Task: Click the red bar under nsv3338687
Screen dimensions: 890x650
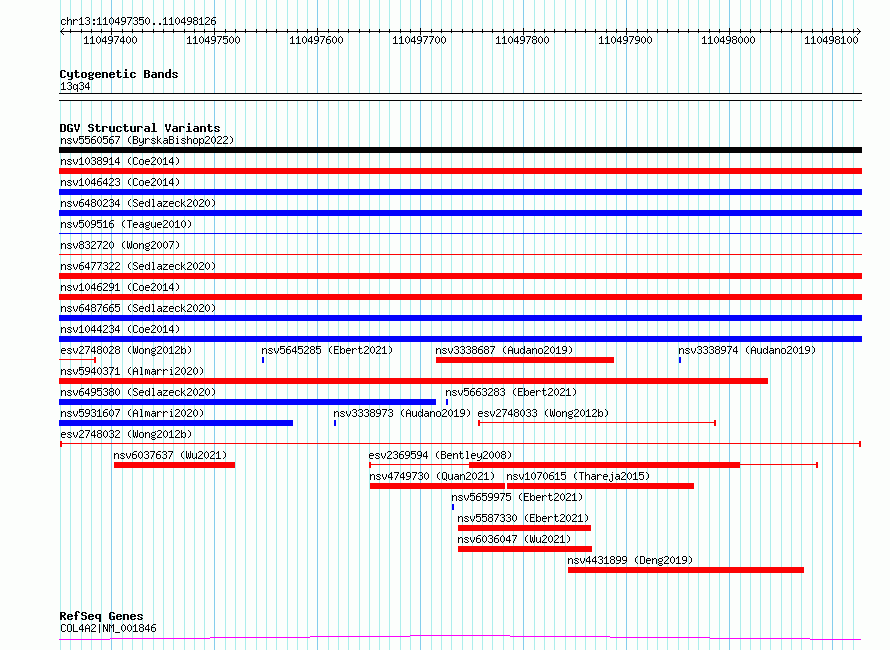Action: [x=524, y=360]
